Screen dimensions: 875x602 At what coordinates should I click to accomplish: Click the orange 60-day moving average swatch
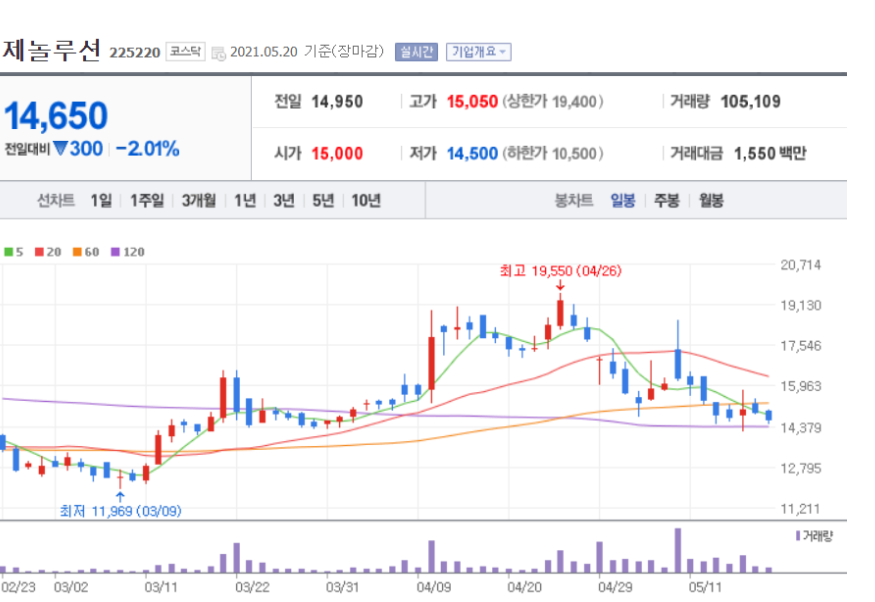pyautogui.click(x=77, y=252)
